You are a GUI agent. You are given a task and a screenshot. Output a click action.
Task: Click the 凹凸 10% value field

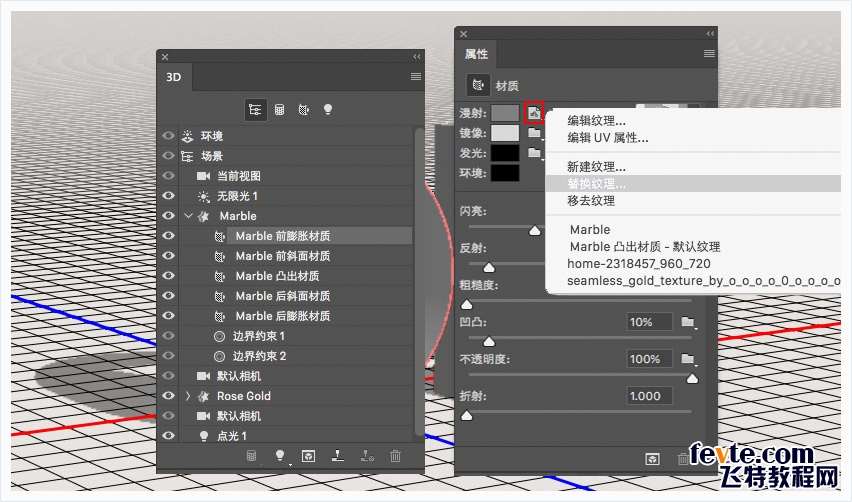pos(649,322)
